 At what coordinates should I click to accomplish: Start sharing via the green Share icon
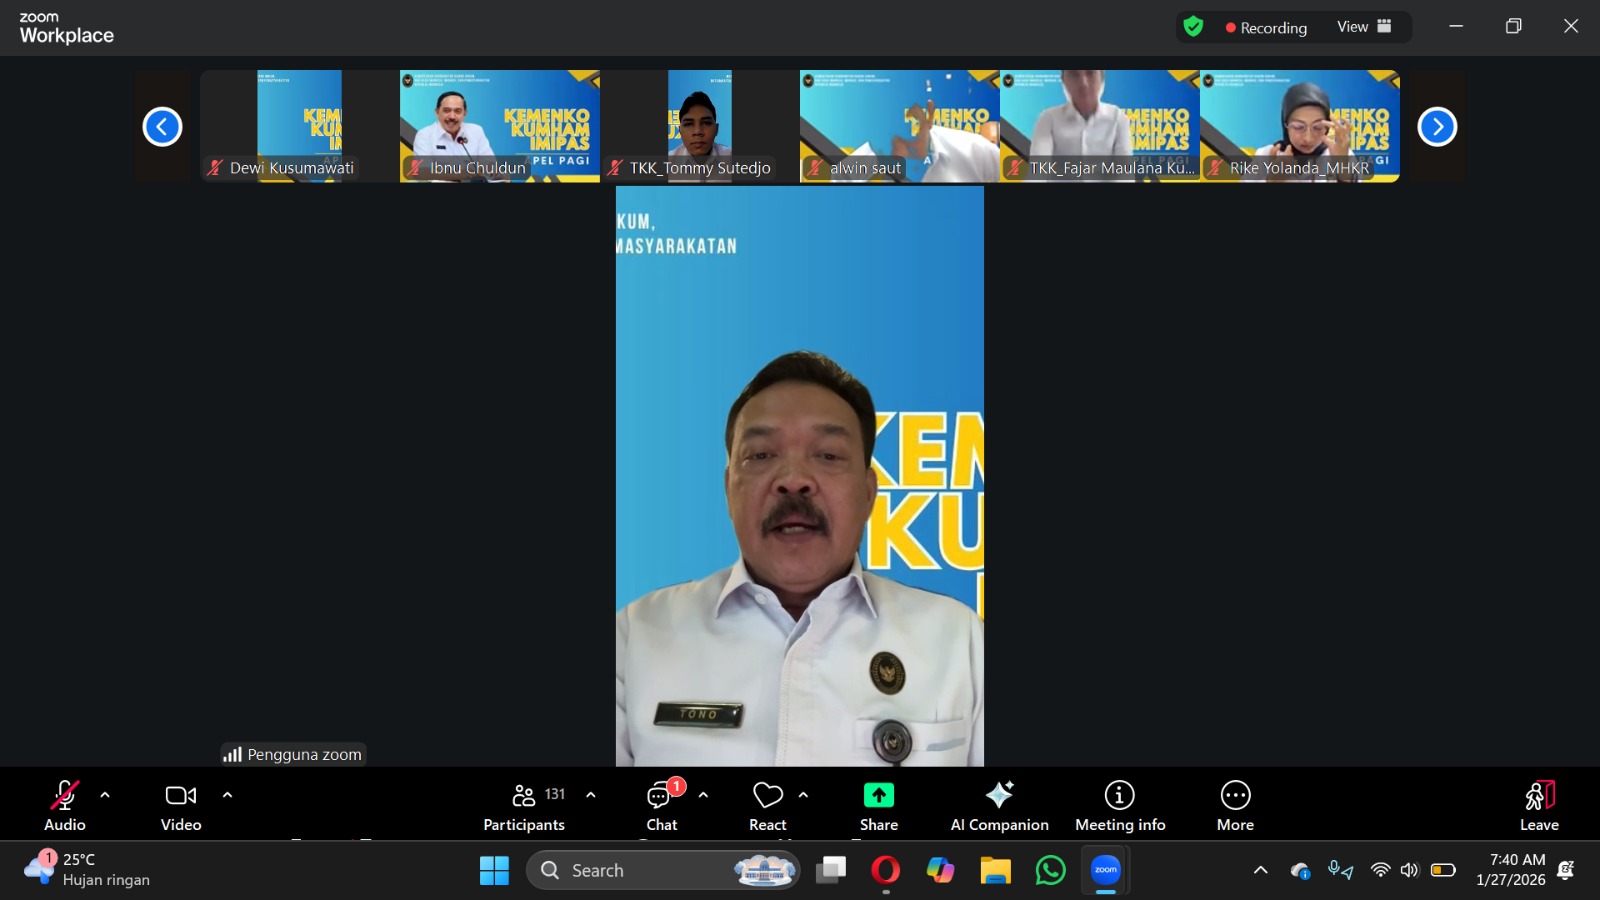point(878,797)
